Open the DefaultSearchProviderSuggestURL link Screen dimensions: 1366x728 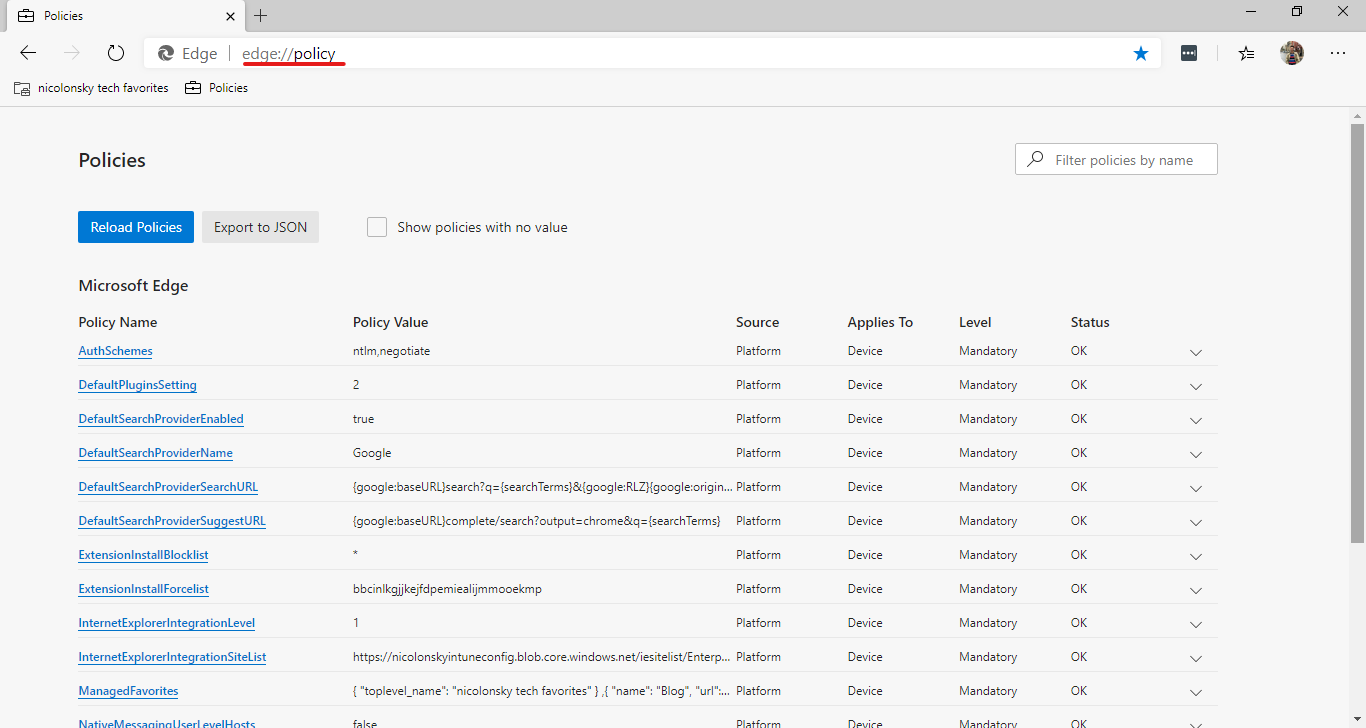point(172,521)
